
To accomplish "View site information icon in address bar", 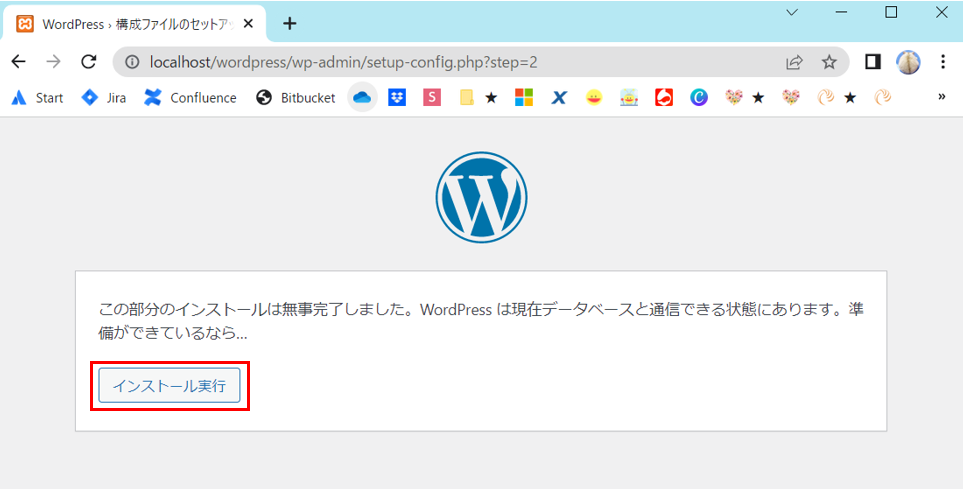I will [x=131, y=62].
